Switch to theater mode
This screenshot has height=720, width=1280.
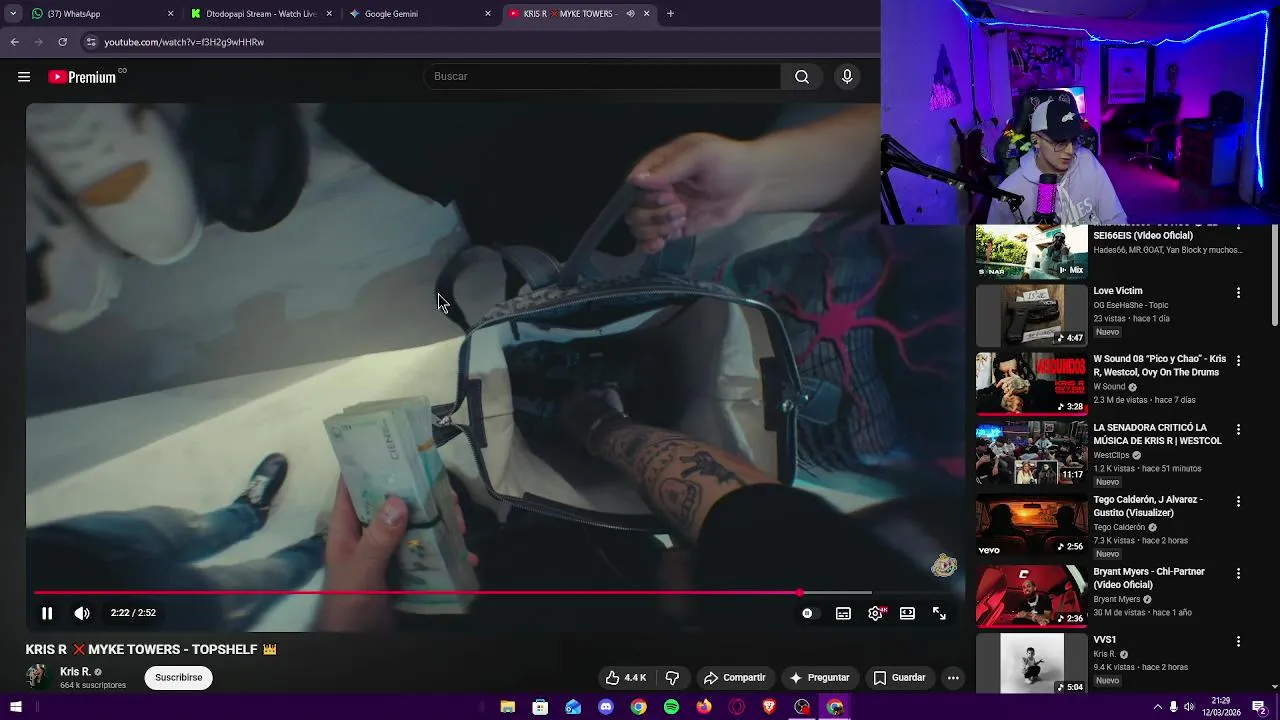[907, 613]
